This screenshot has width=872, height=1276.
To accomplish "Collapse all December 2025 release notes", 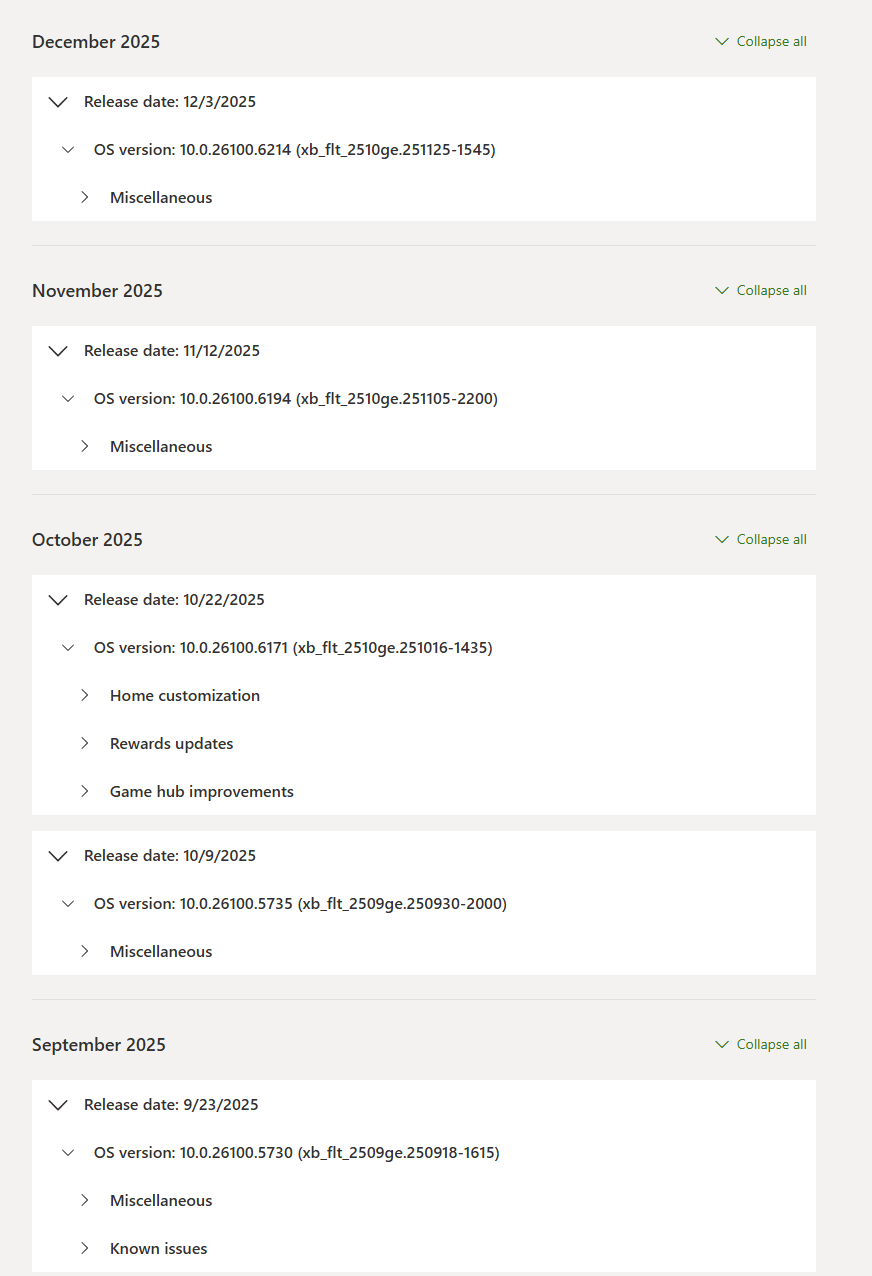I will tap(761, 42).
